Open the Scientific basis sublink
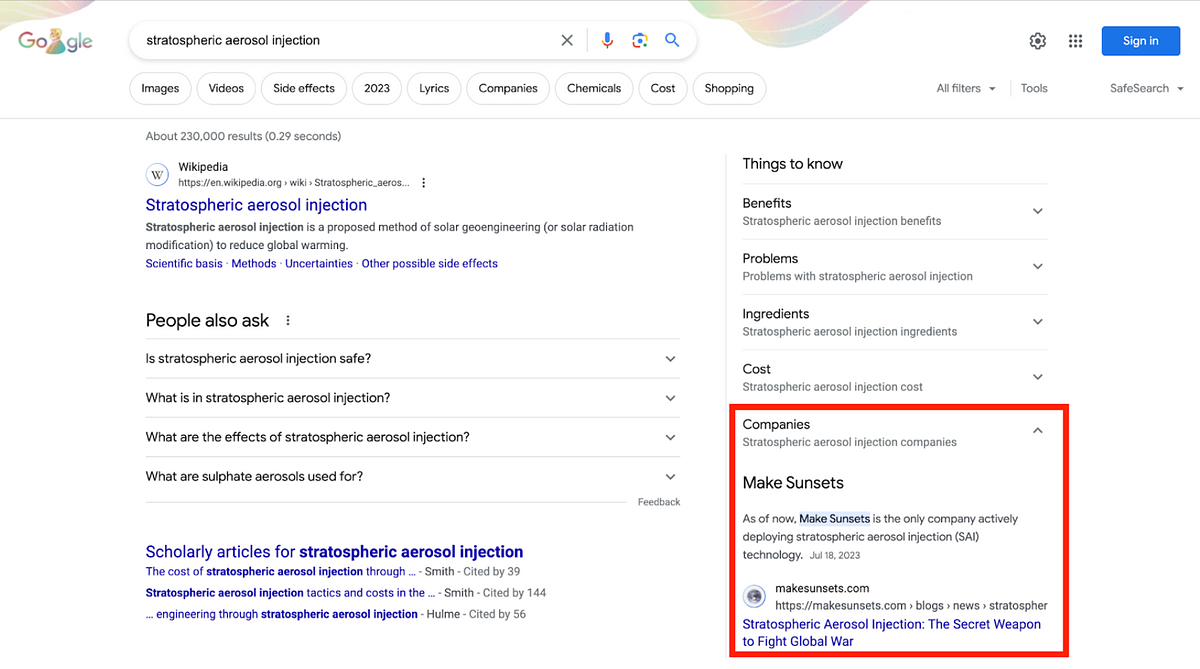 tap(184, 264)
